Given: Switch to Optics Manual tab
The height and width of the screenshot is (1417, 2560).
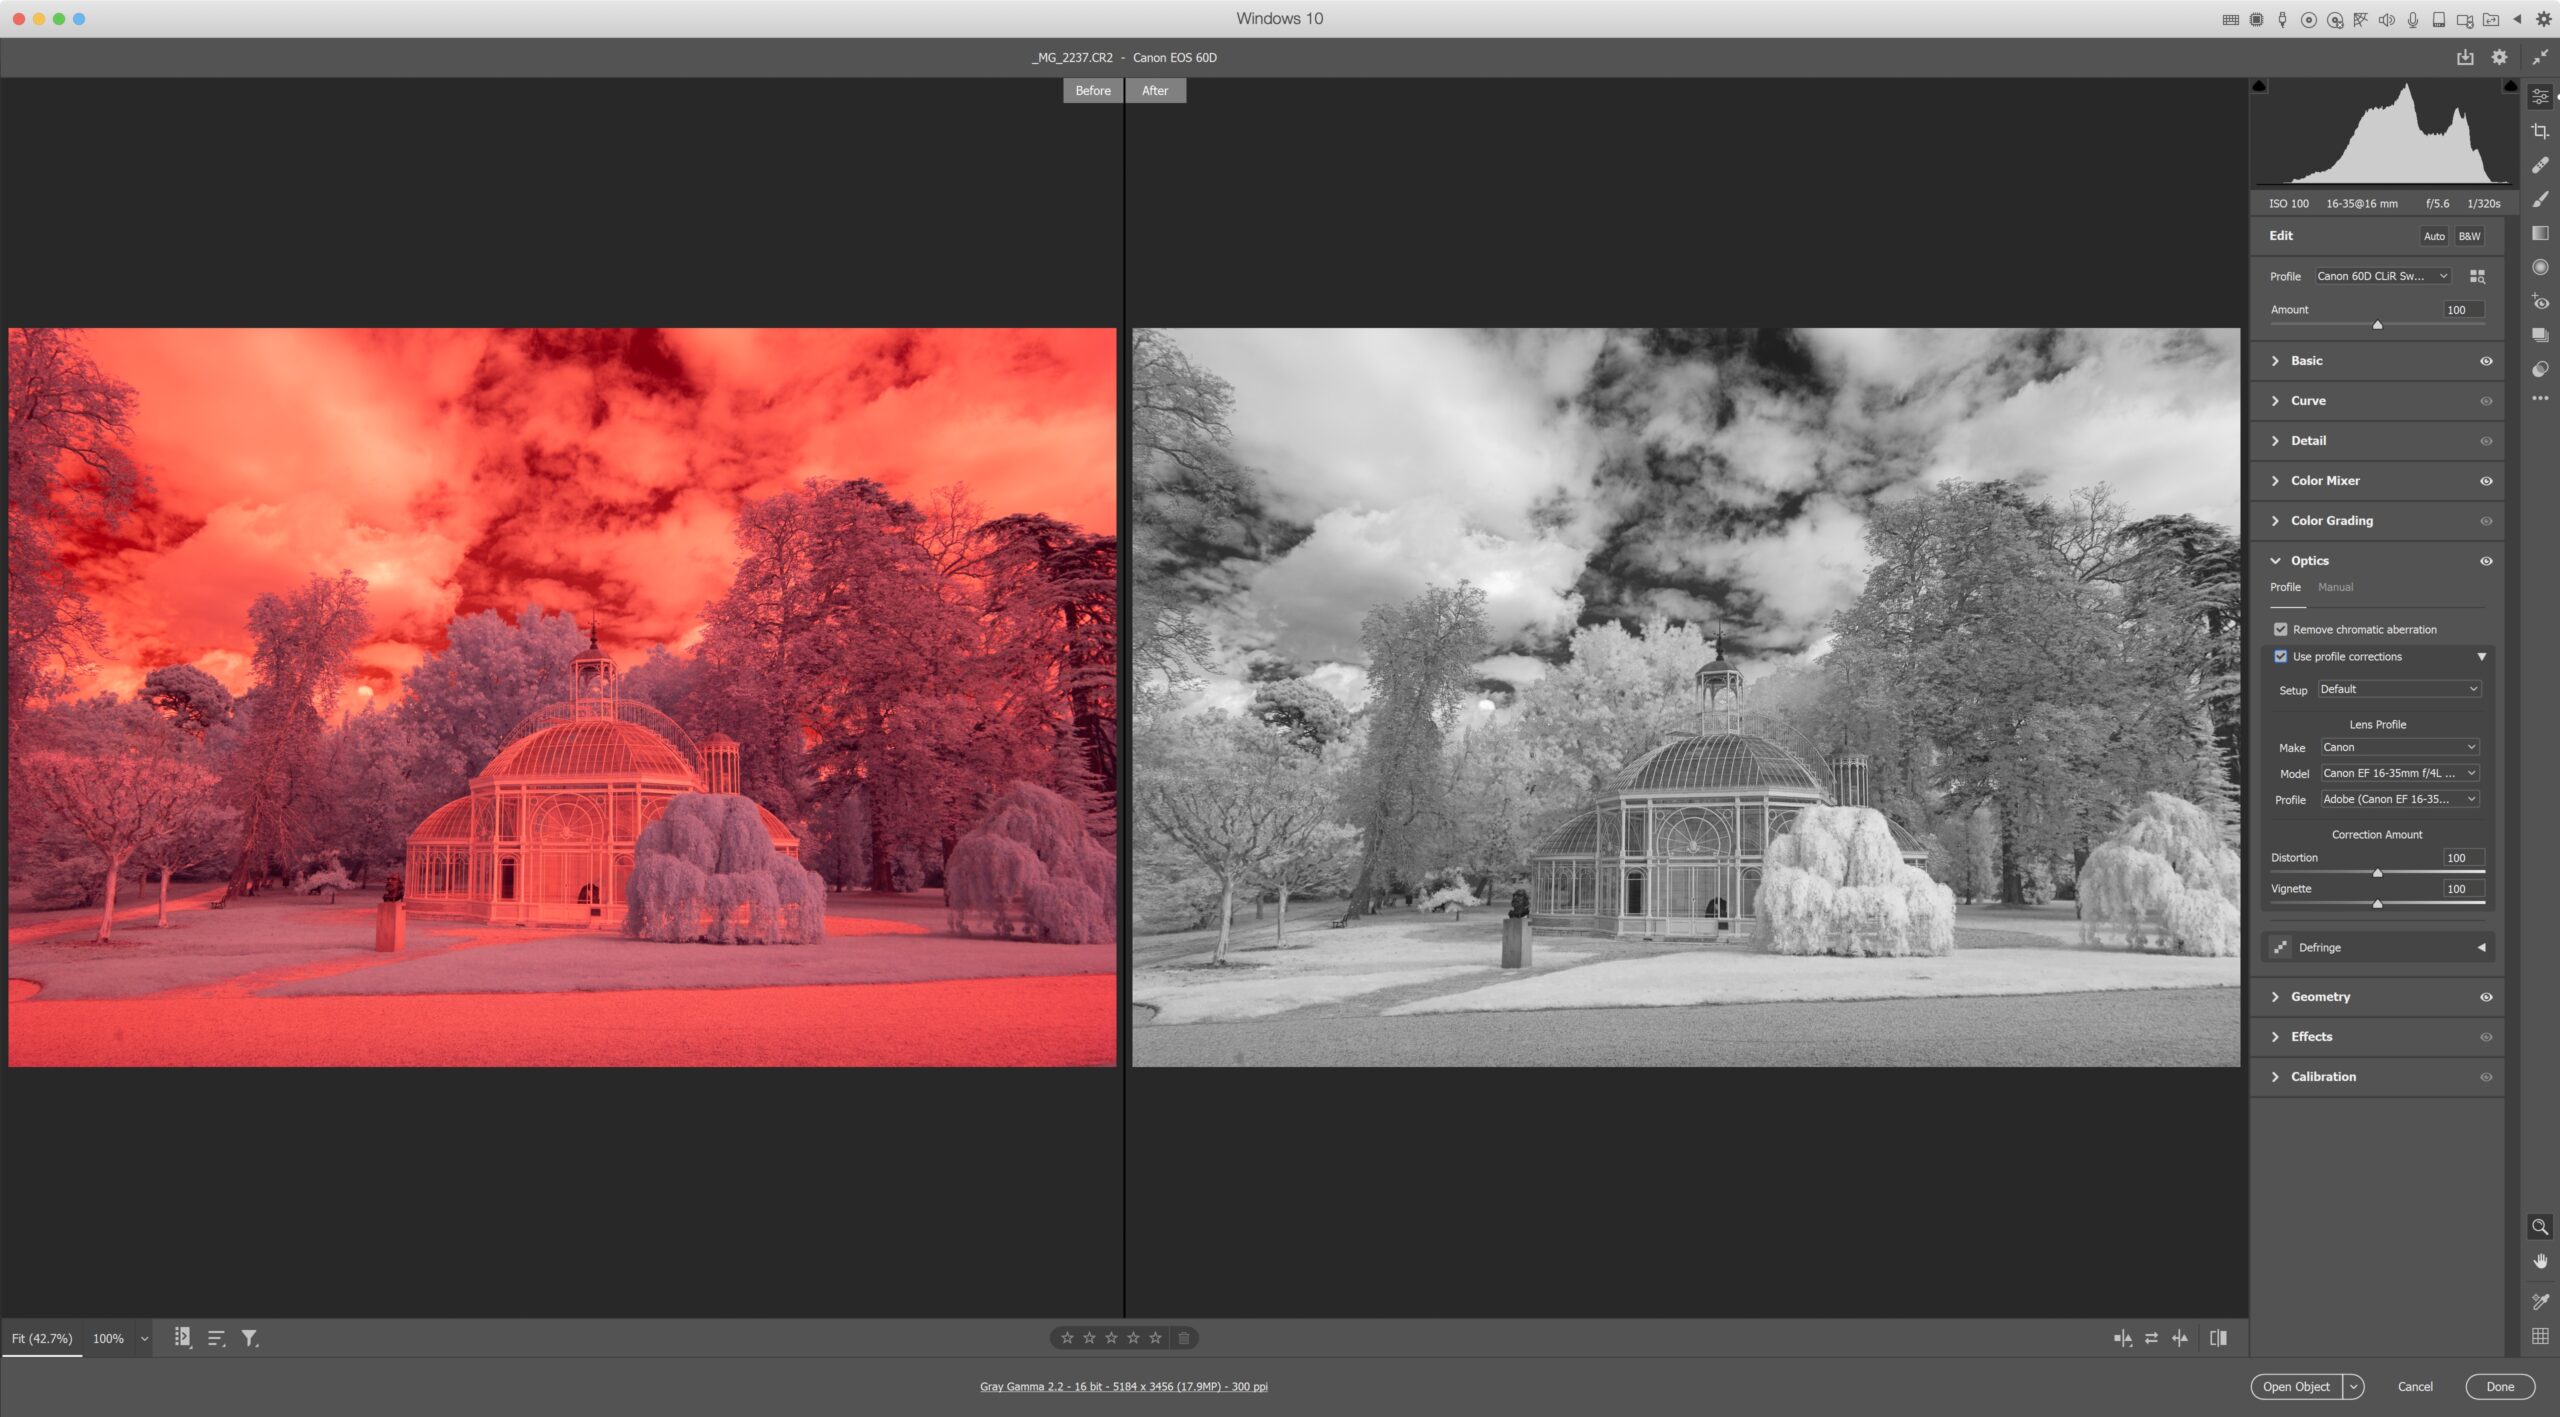Looking at the screenshot, I should (2335, 587).
